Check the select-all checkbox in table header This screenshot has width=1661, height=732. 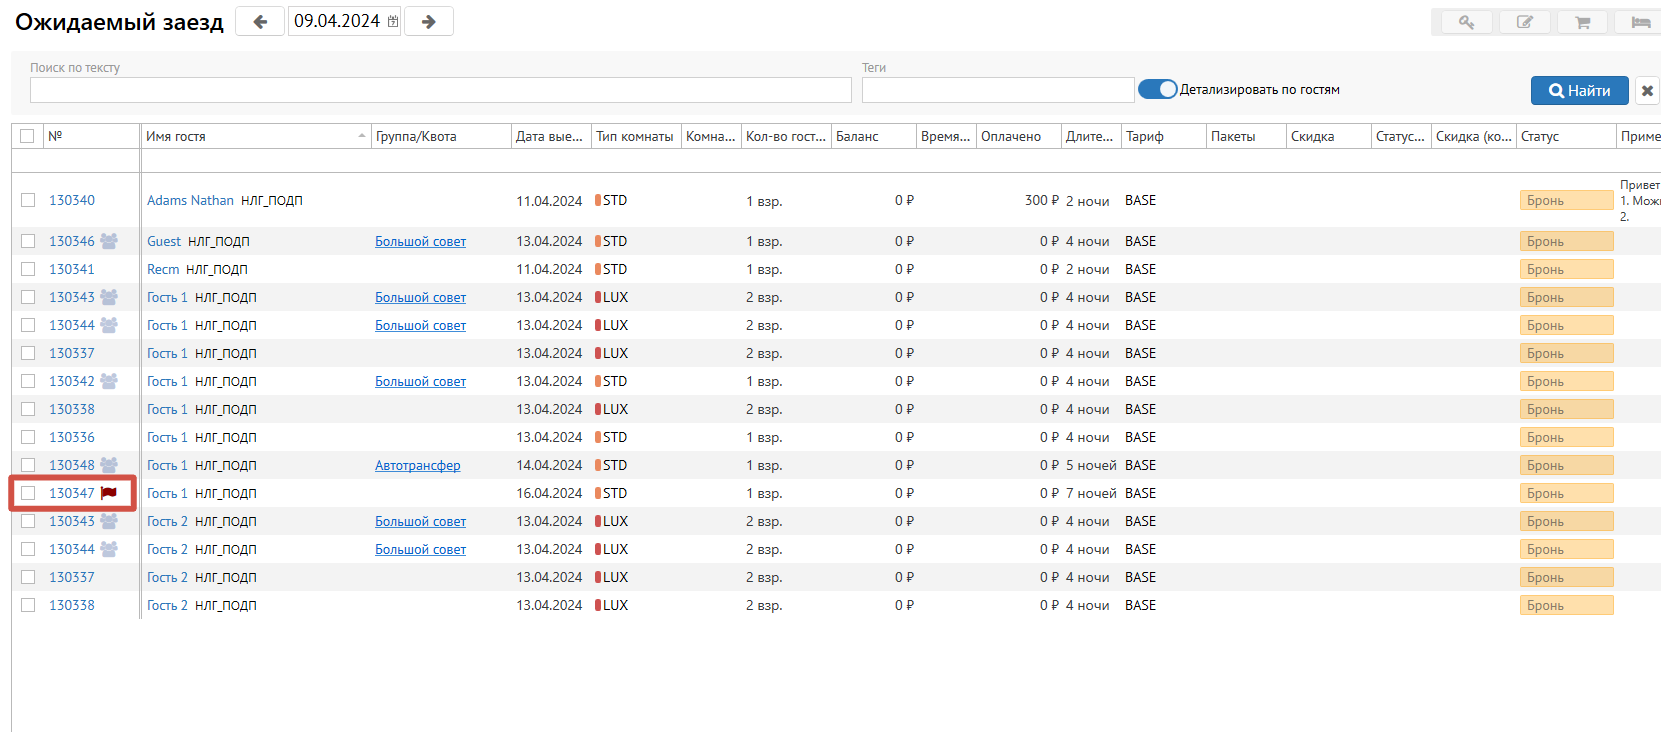click(x=27, y=136)
